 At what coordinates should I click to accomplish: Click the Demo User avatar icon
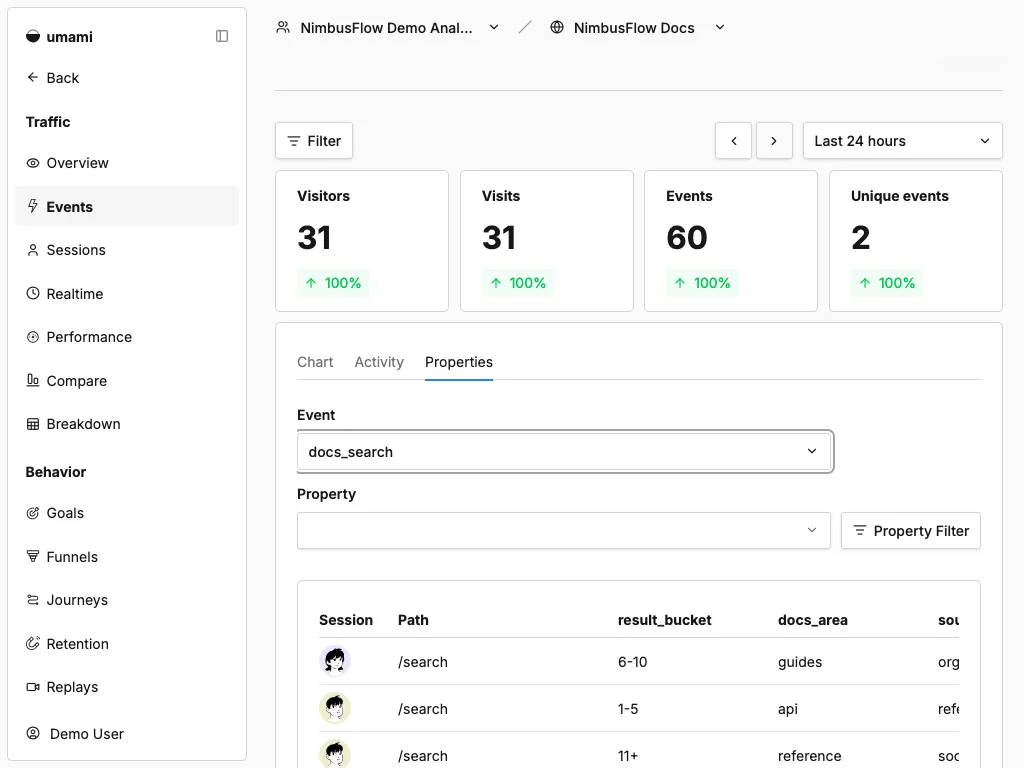[x=33, y=733]
